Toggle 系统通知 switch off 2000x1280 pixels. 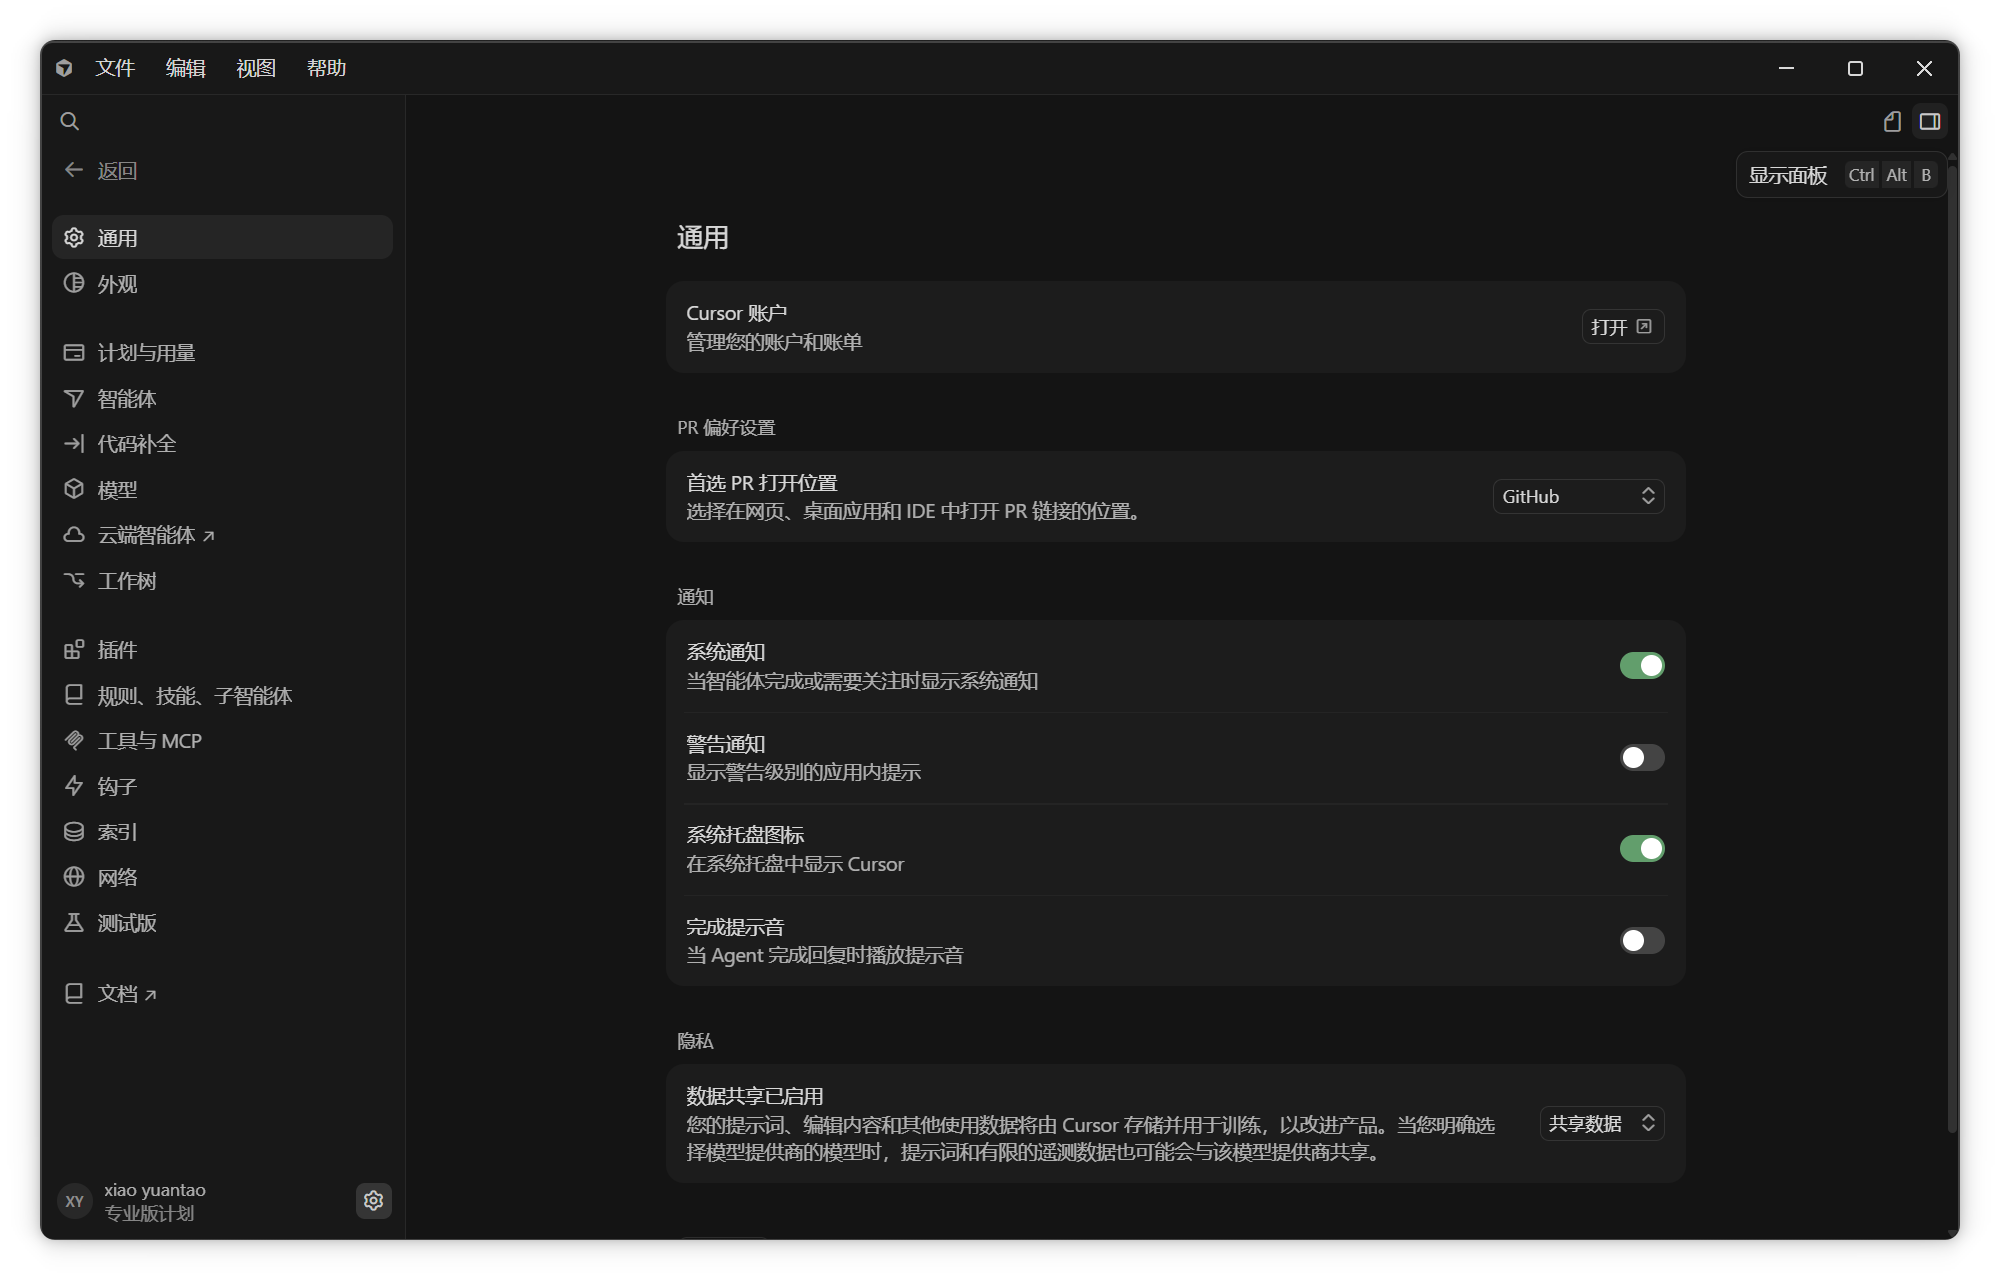tap(1642, 666)
